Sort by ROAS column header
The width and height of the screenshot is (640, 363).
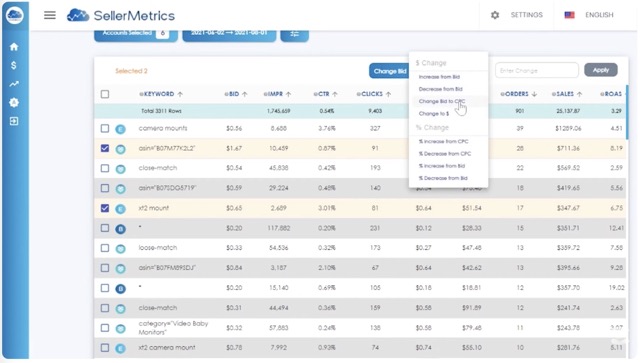pos(611,94)
